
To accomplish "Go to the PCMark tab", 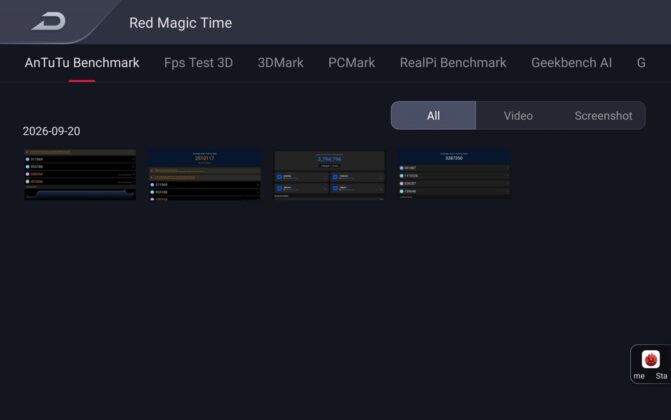I will tap(352, 63).
